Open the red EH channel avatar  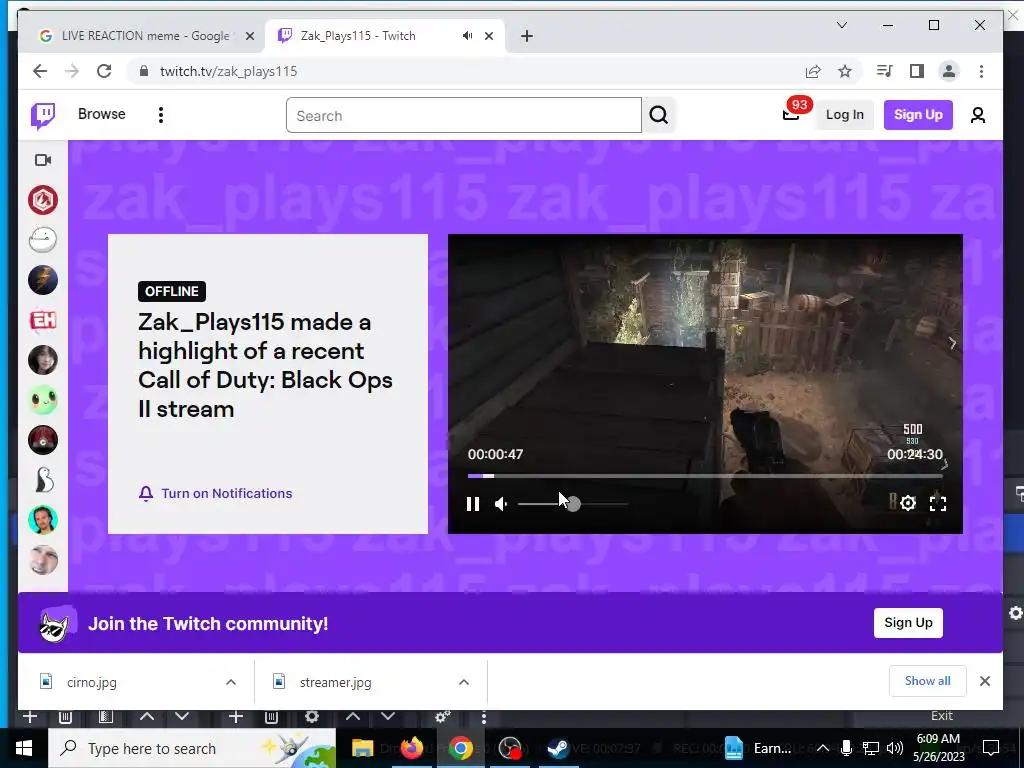(43, 320)
